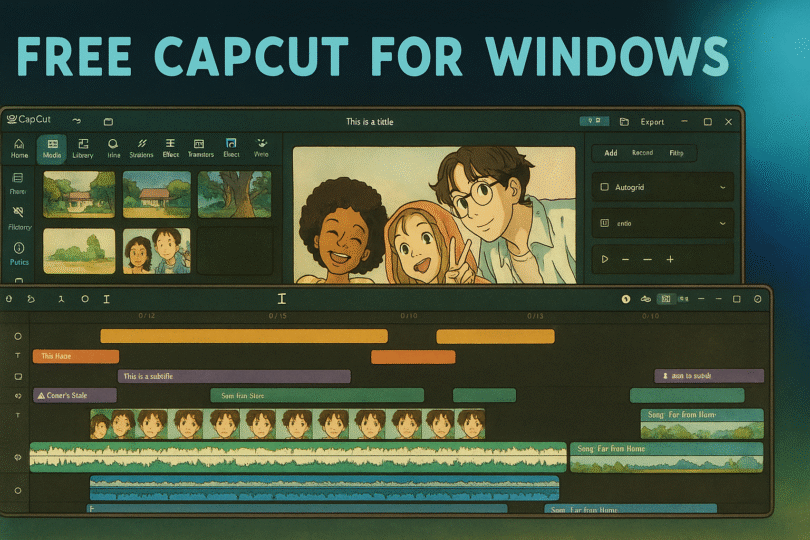The image size is (810, 540).
Task: Mute the 'Coner's Stale' track speaker icon
Action: click(18, 396)
